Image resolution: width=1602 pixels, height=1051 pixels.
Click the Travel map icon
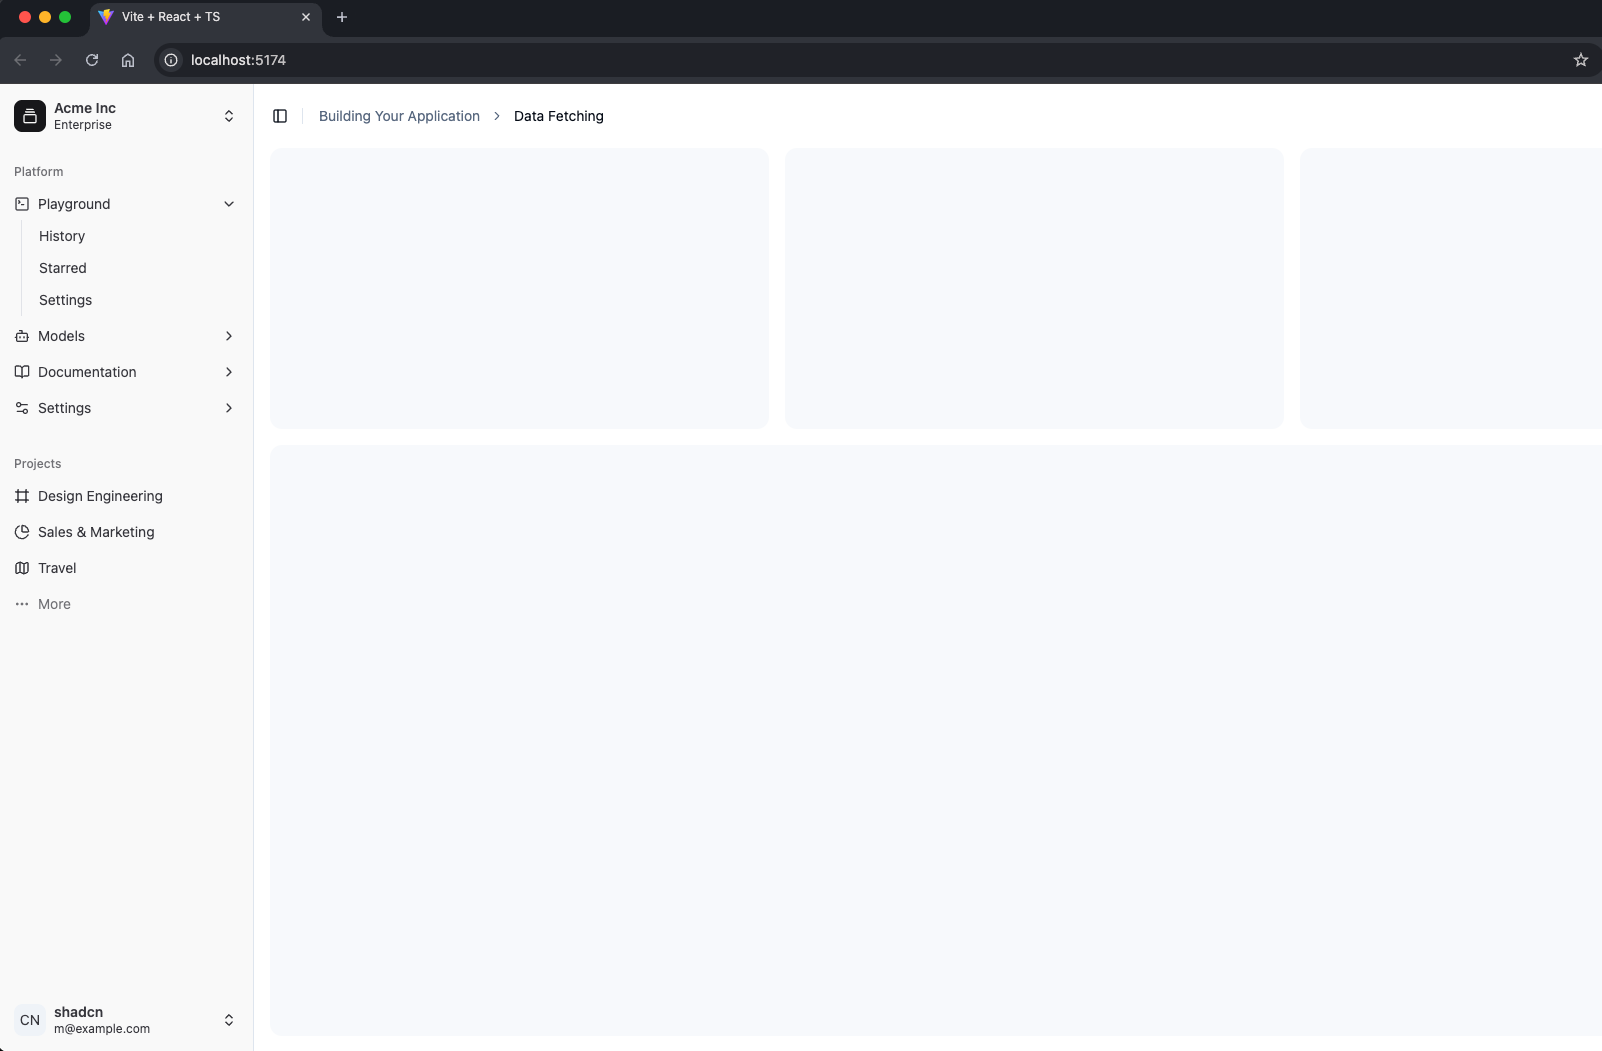pyautogui.click(x=22, y=568)
